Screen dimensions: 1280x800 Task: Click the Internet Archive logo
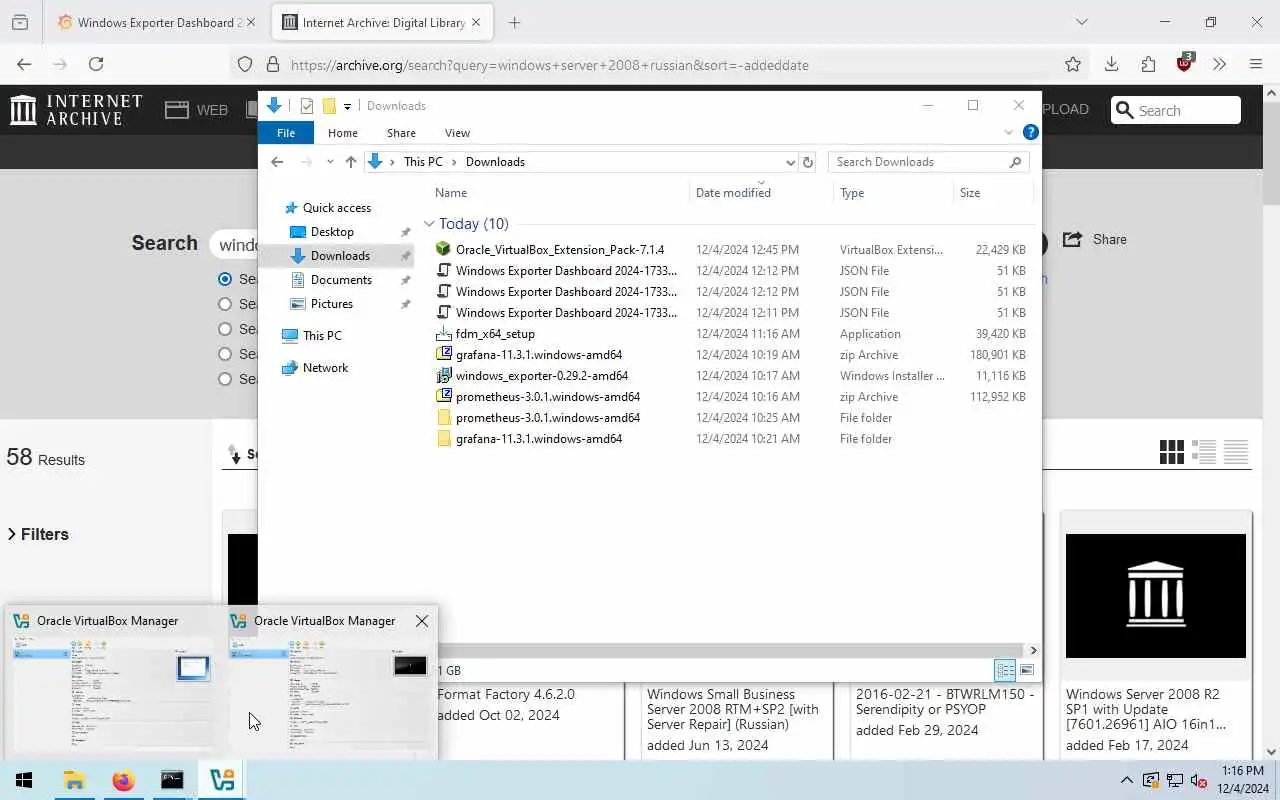pyautogui.click(x=76, y=110)
